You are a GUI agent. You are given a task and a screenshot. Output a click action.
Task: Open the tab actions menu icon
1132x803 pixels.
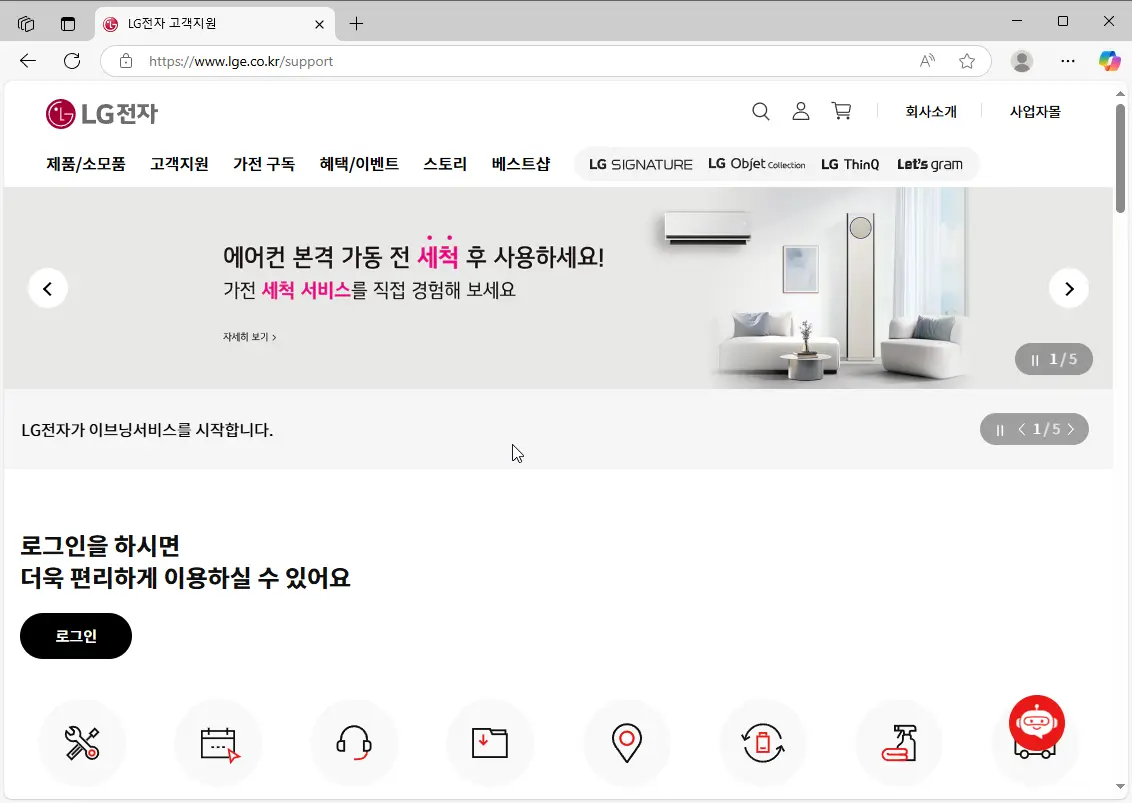(68, 24)
